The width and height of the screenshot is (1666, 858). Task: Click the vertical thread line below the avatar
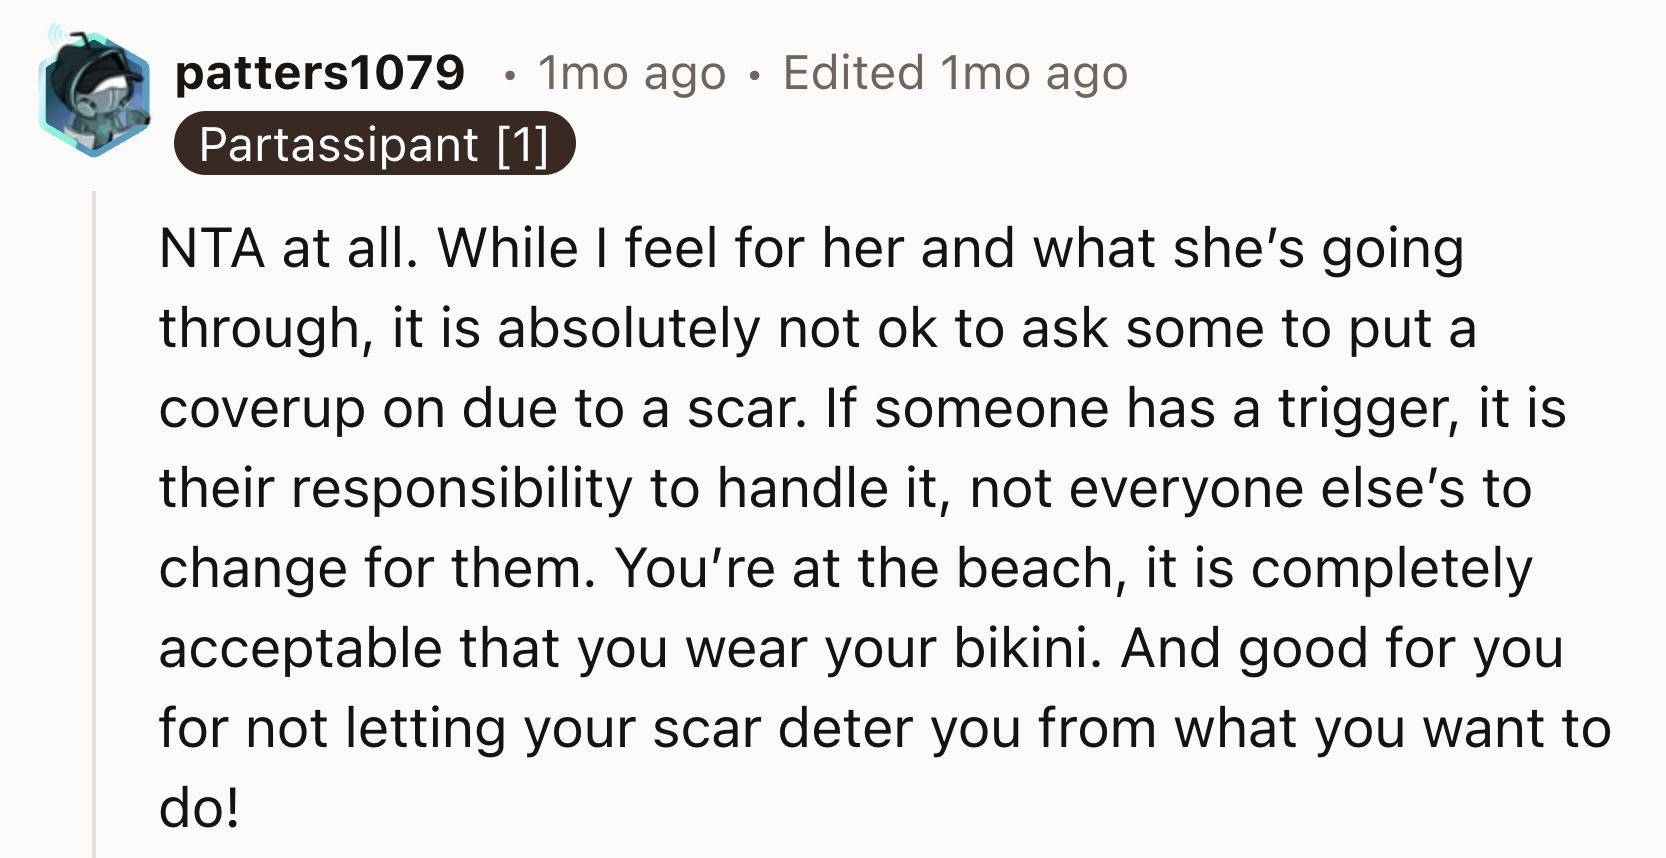click(95, 500)
